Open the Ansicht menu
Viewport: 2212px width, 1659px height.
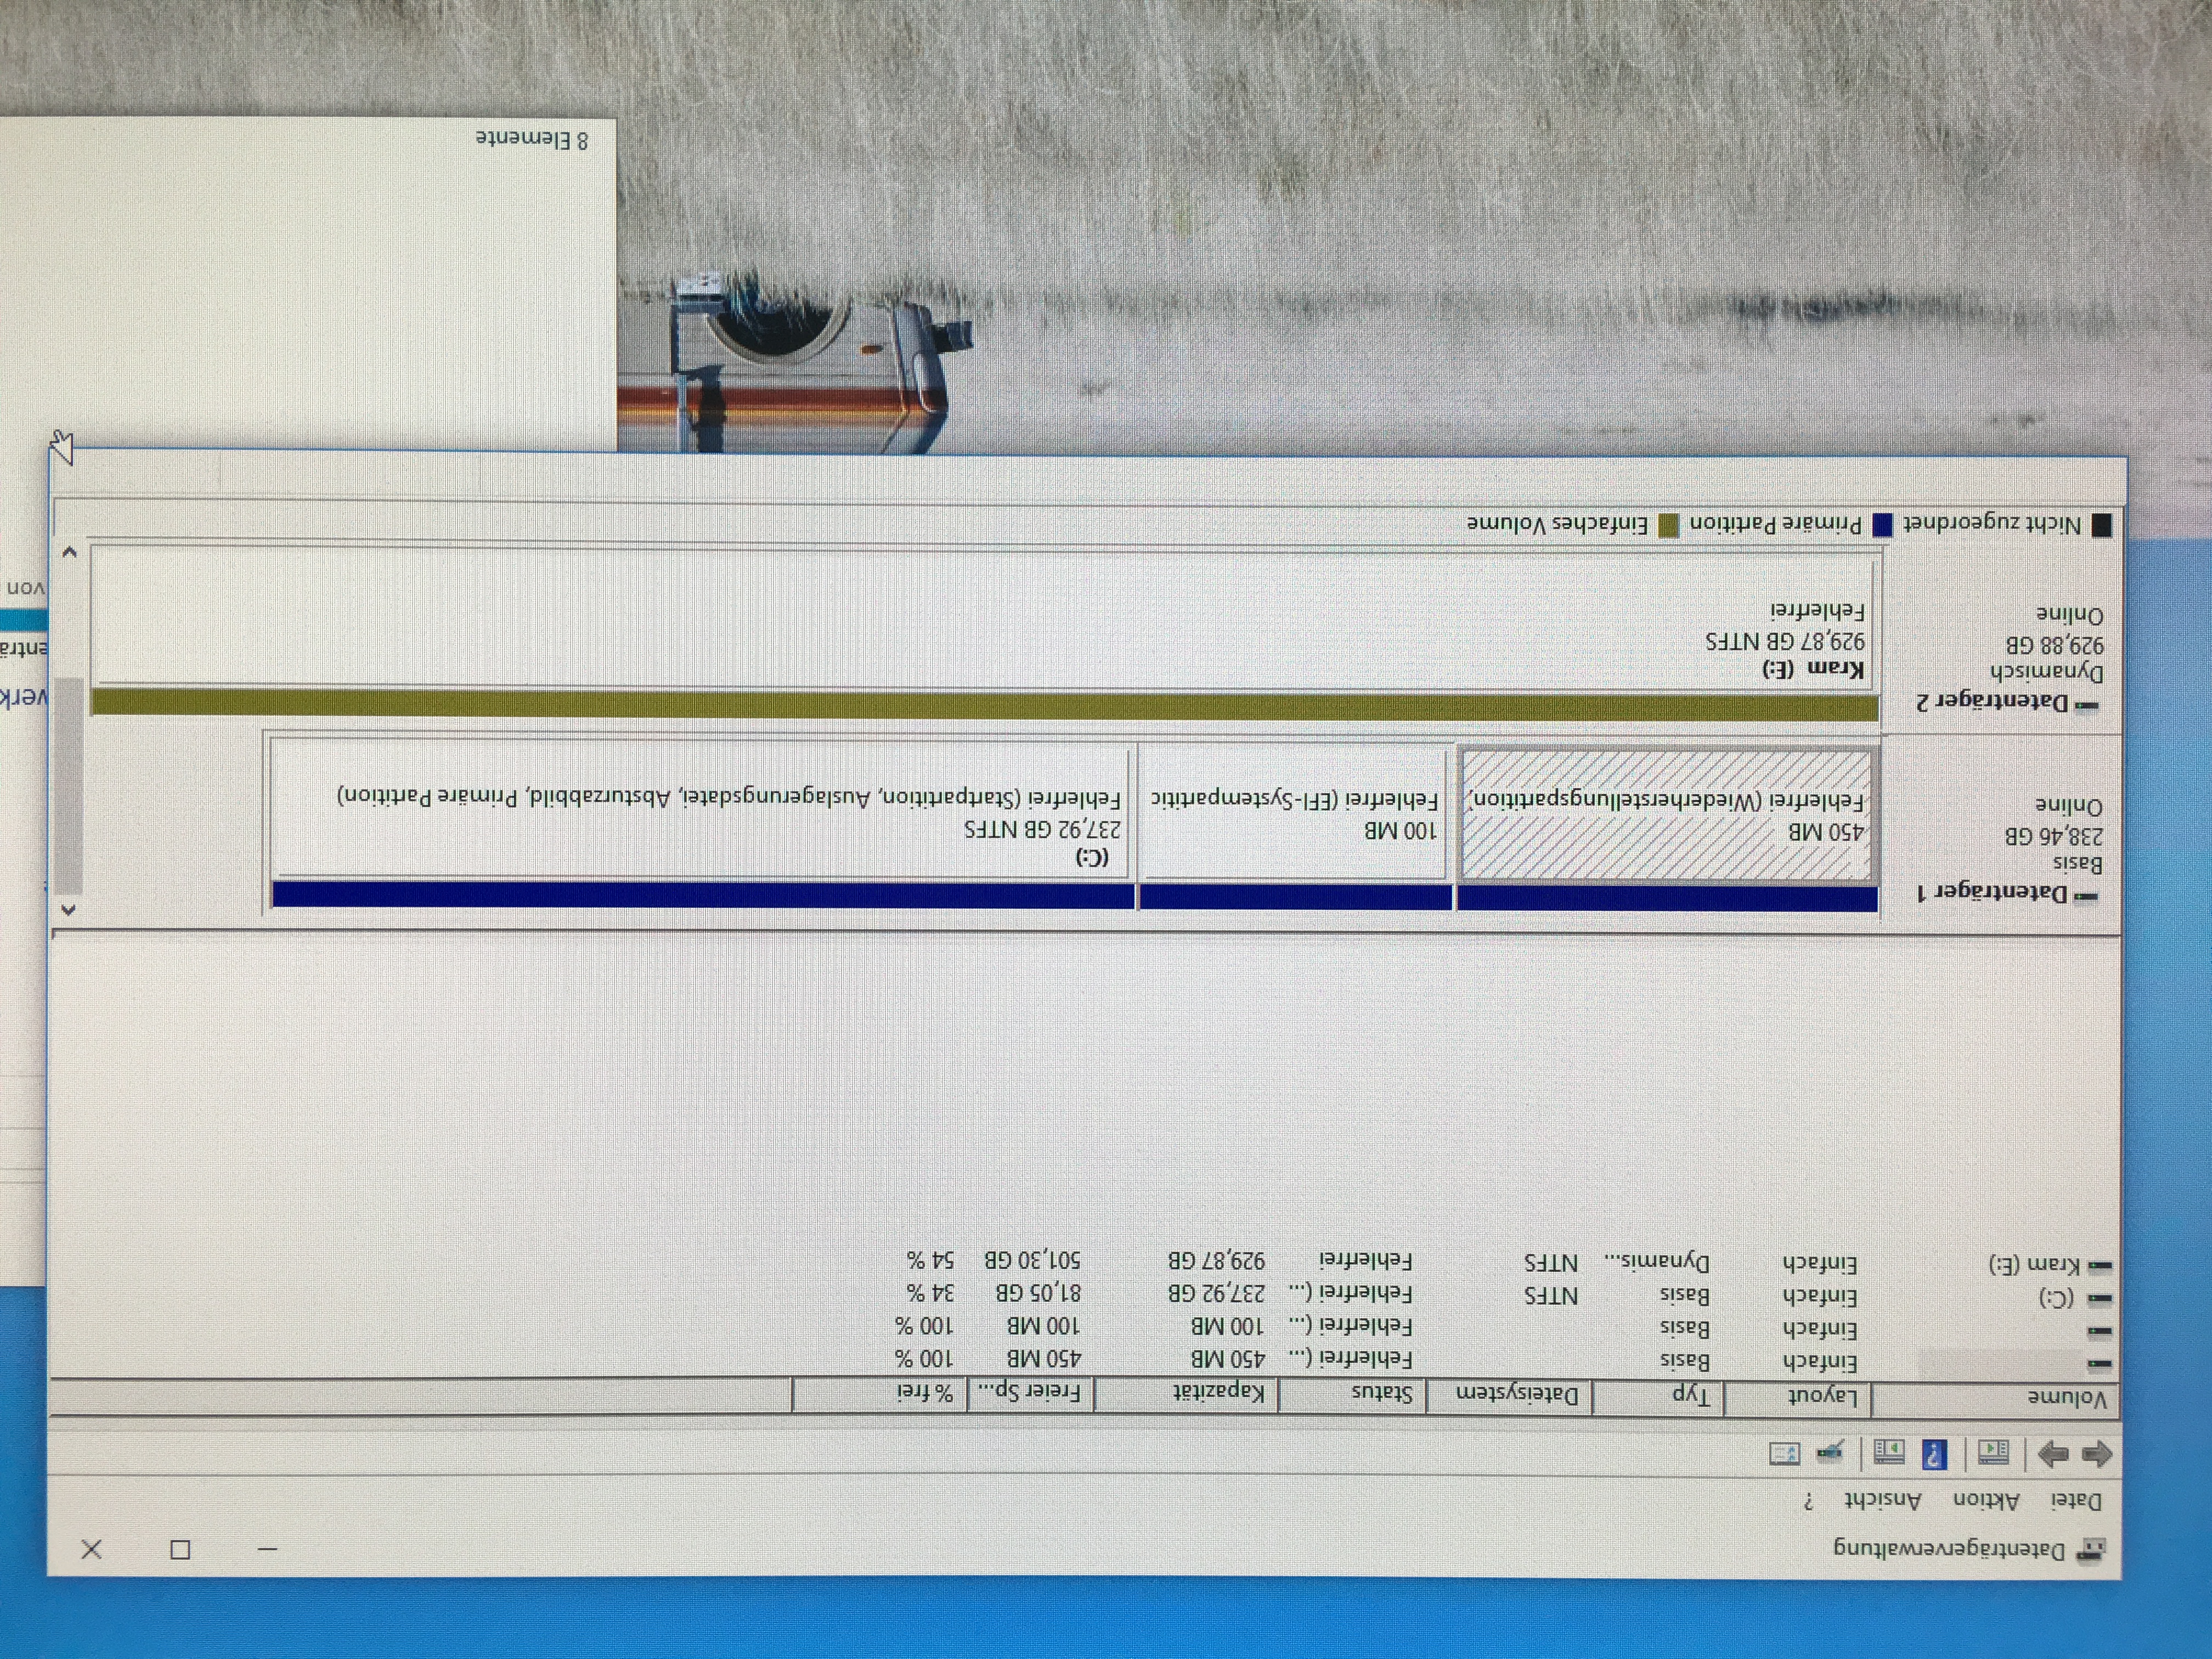coord(1883,1500)
